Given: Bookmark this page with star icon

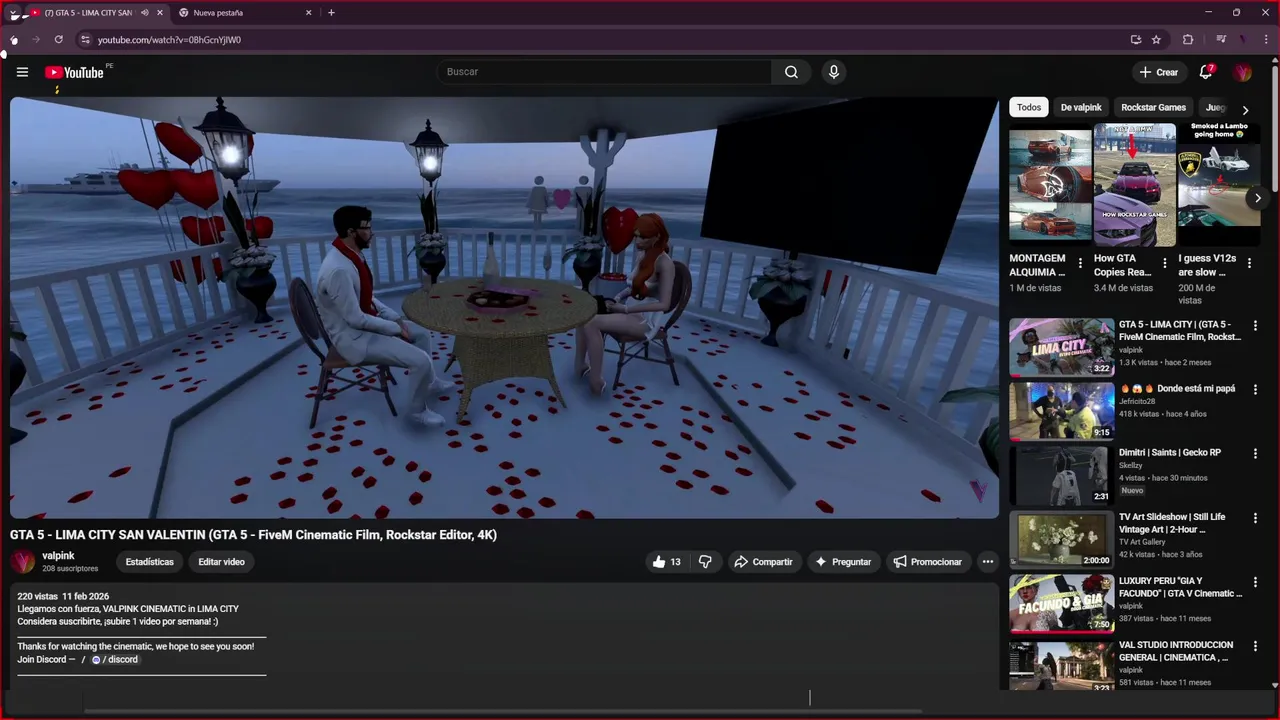Looking at the screenshot, I should (1156, 40).
